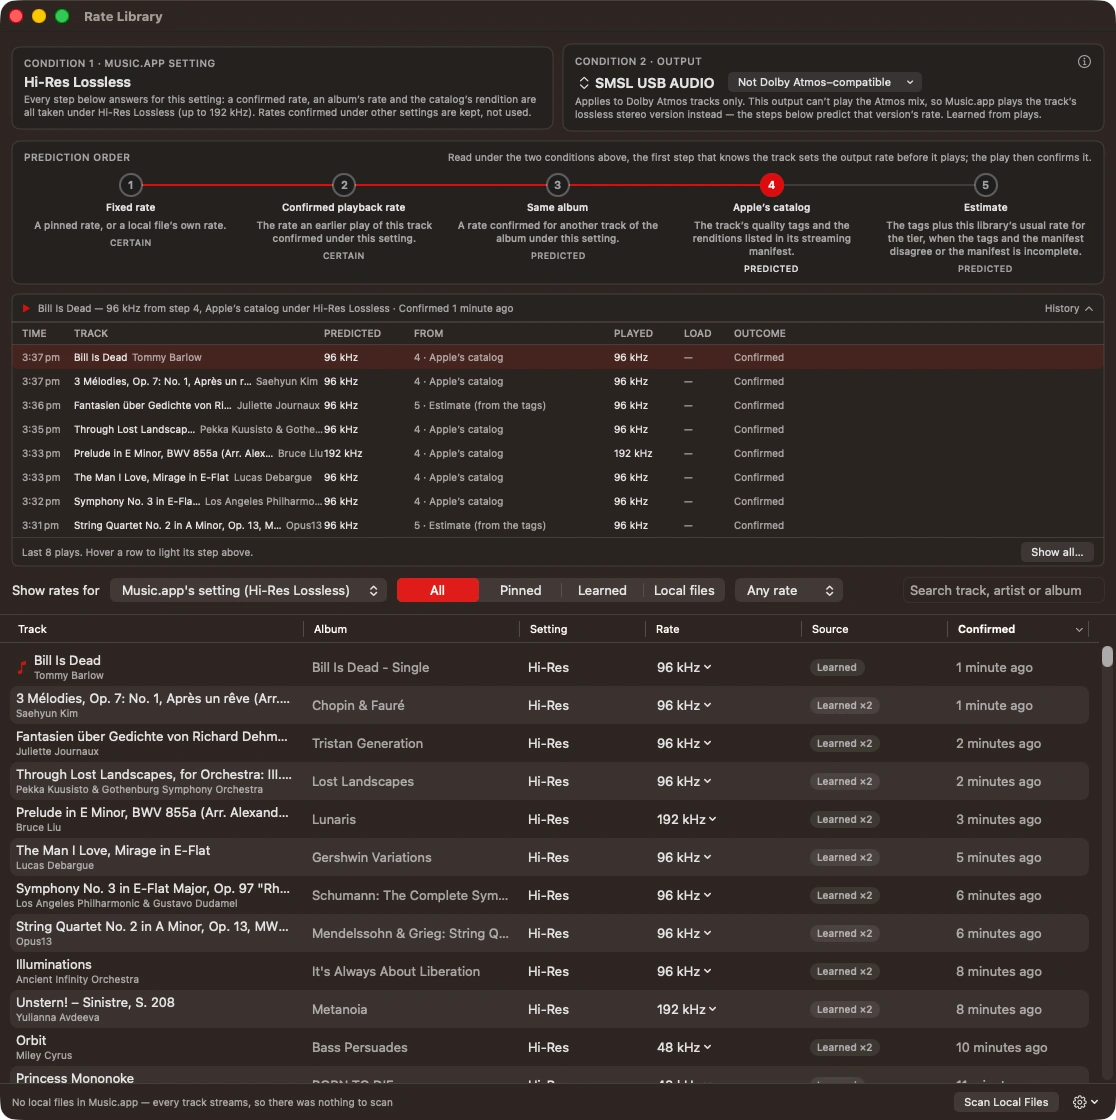The width and height of the screenshot is (1116, 1120).
Task: Click the Lost Landscapes album cell
Action: click(362, 781)
